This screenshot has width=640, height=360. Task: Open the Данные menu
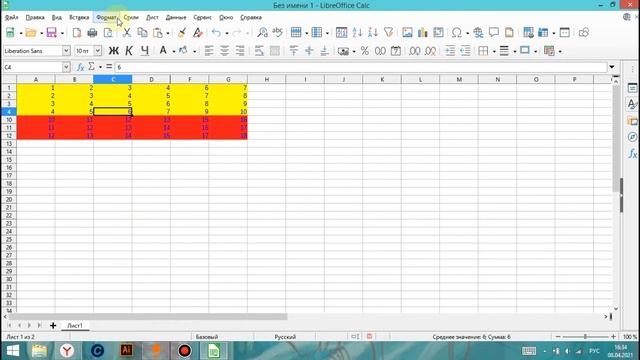coord(176,18)
